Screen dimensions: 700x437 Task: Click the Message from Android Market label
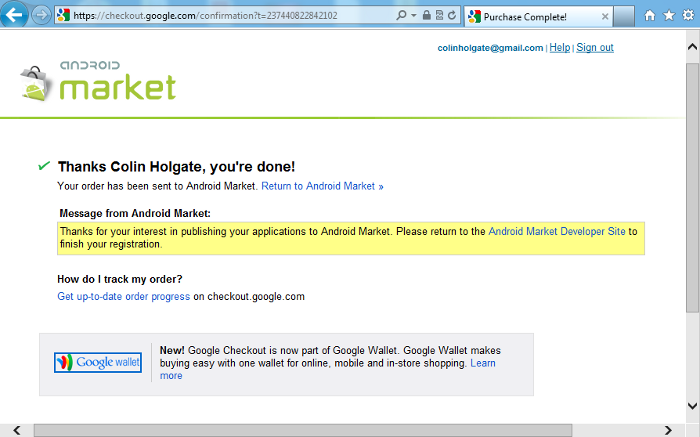[135, 213]
